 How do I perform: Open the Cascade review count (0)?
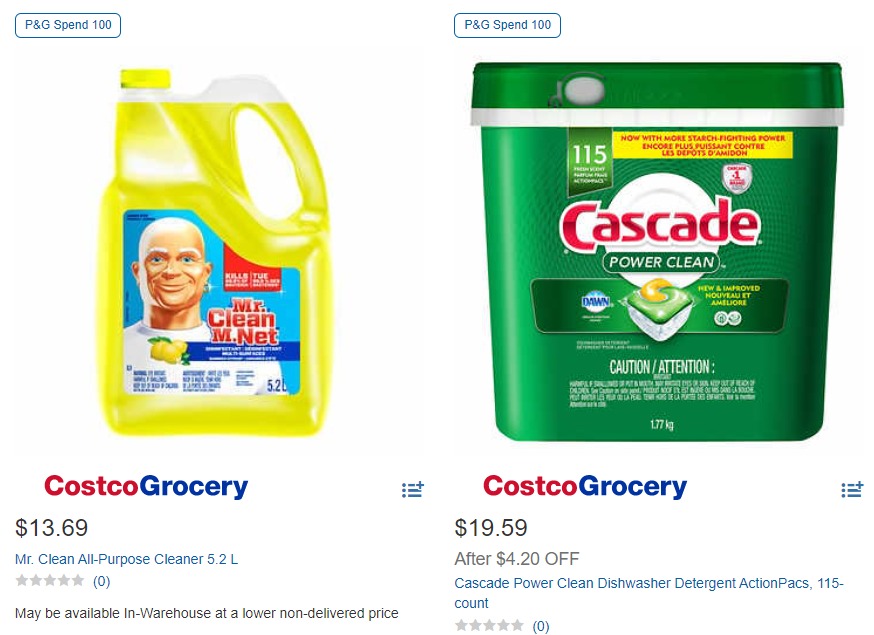(x=541, y=626)
